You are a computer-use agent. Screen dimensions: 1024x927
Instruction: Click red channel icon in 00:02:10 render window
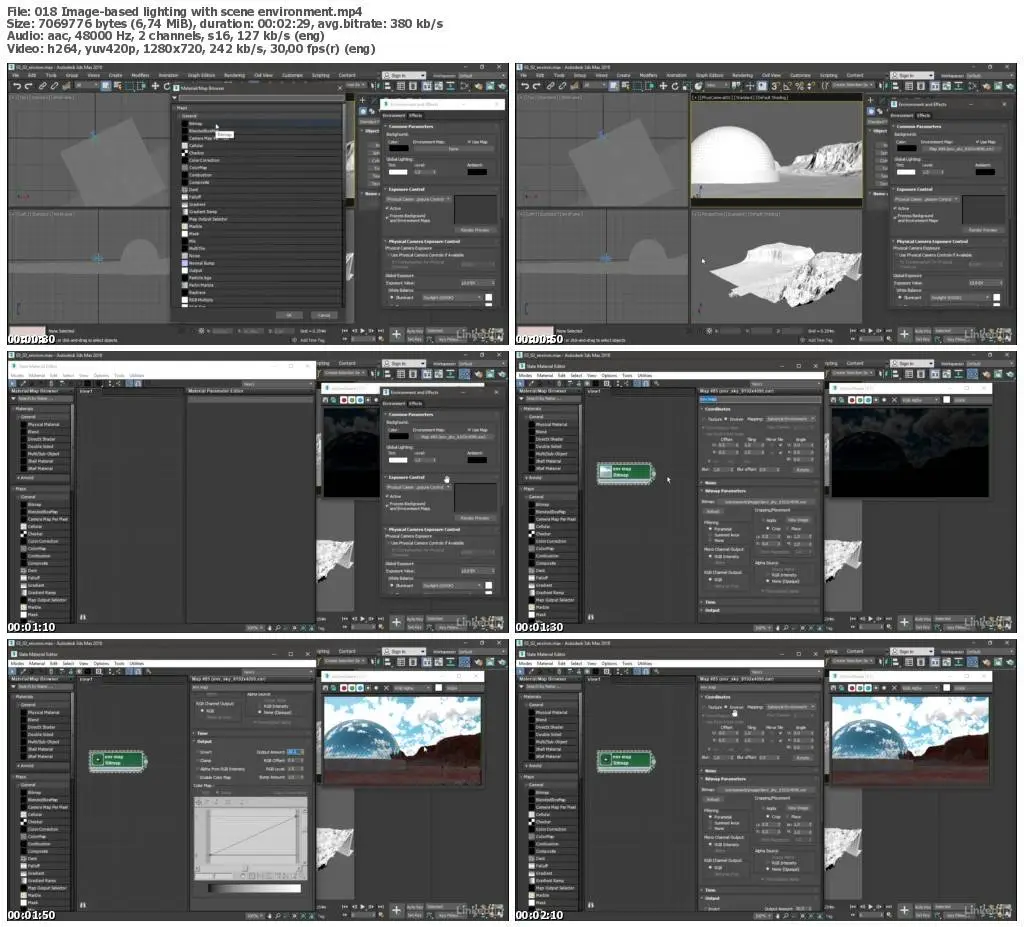(x=853, y=687)
